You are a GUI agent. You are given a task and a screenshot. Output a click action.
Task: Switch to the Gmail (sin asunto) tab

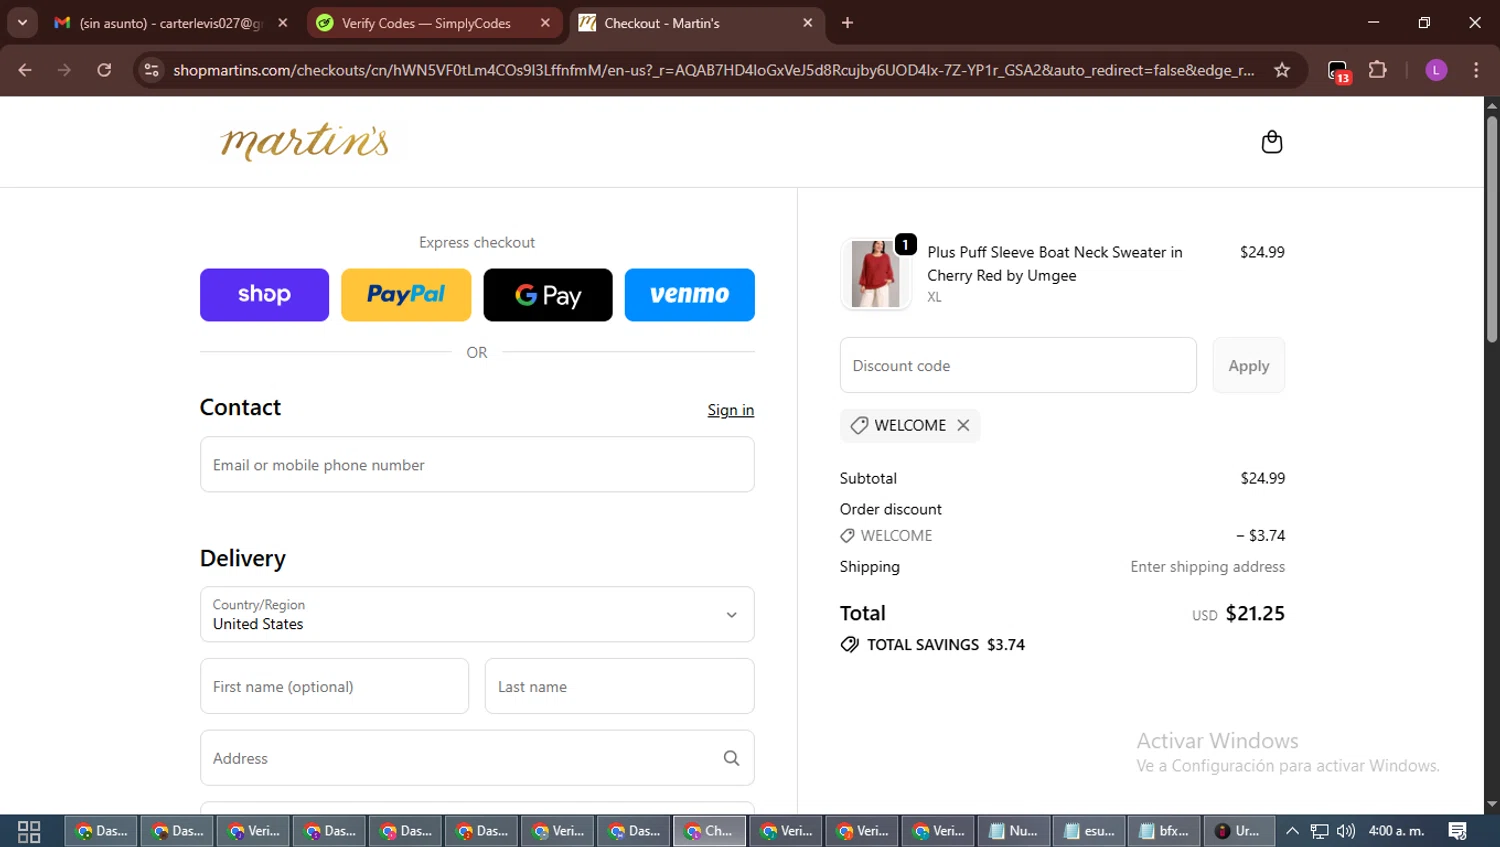171,23
